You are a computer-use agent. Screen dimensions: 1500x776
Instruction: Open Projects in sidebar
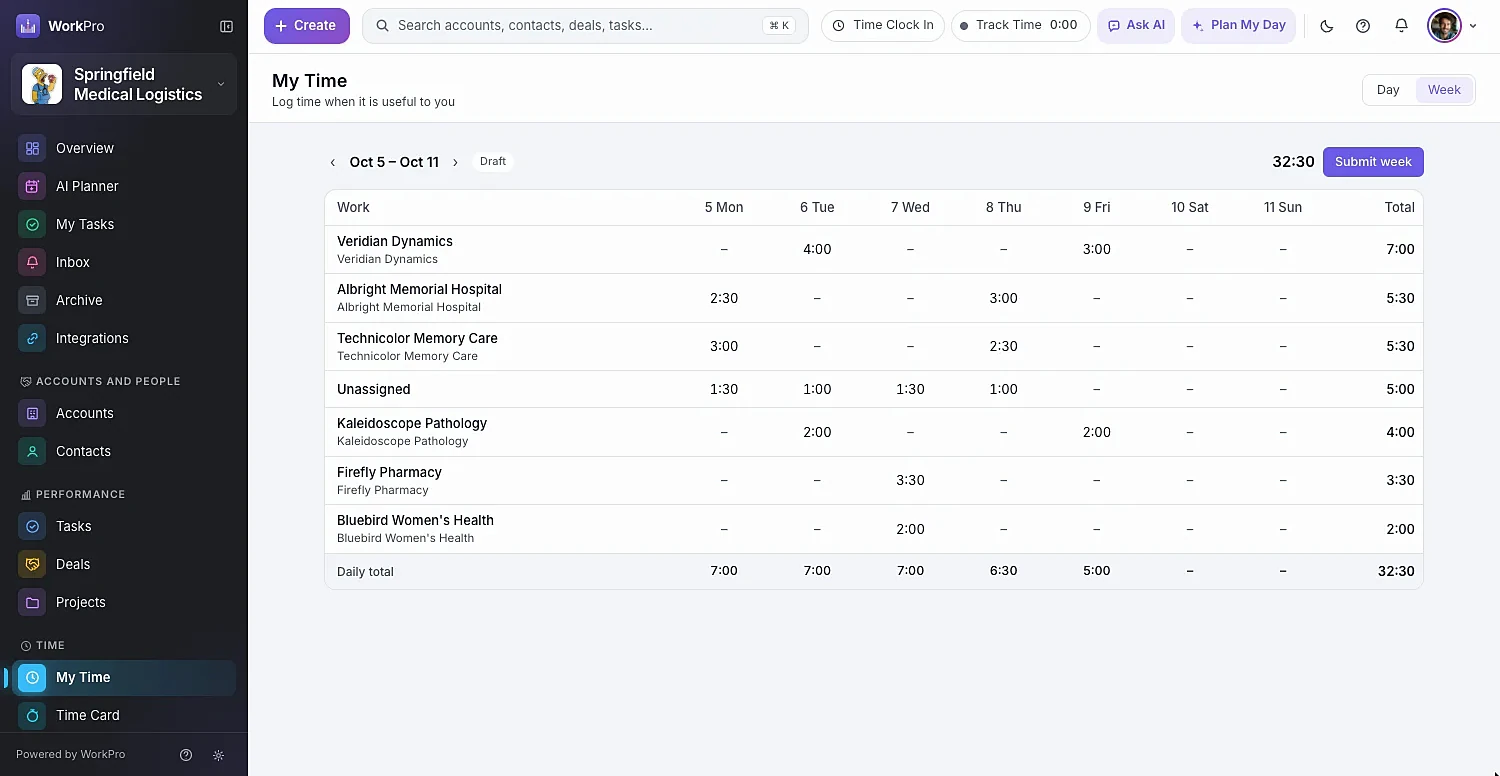click(x=125, y=602)
